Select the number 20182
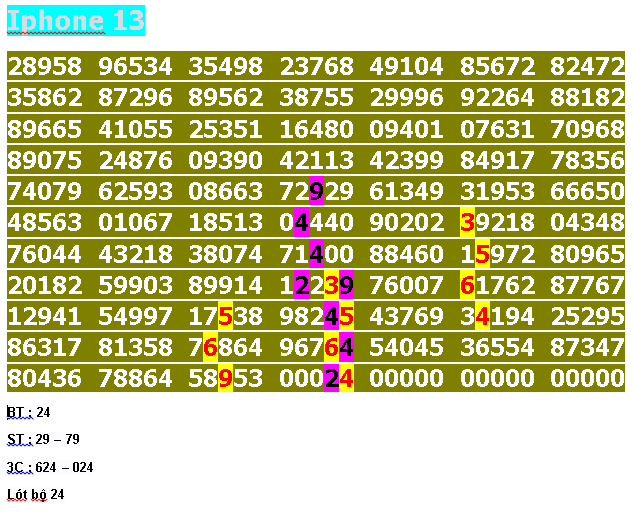 click(45, 285)
